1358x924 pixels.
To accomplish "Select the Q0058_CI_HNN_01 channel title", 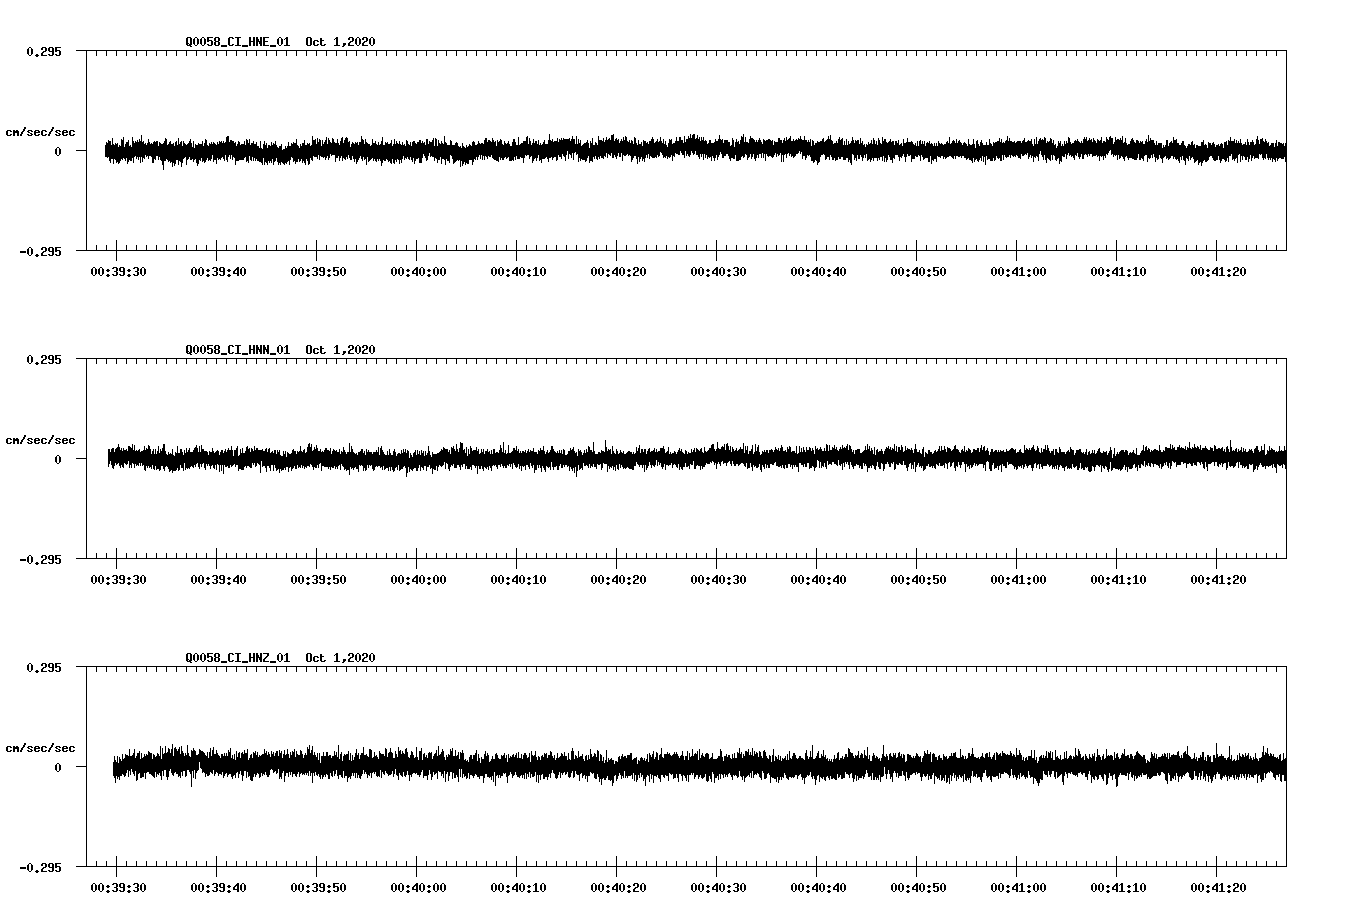I will coord(238,349).
